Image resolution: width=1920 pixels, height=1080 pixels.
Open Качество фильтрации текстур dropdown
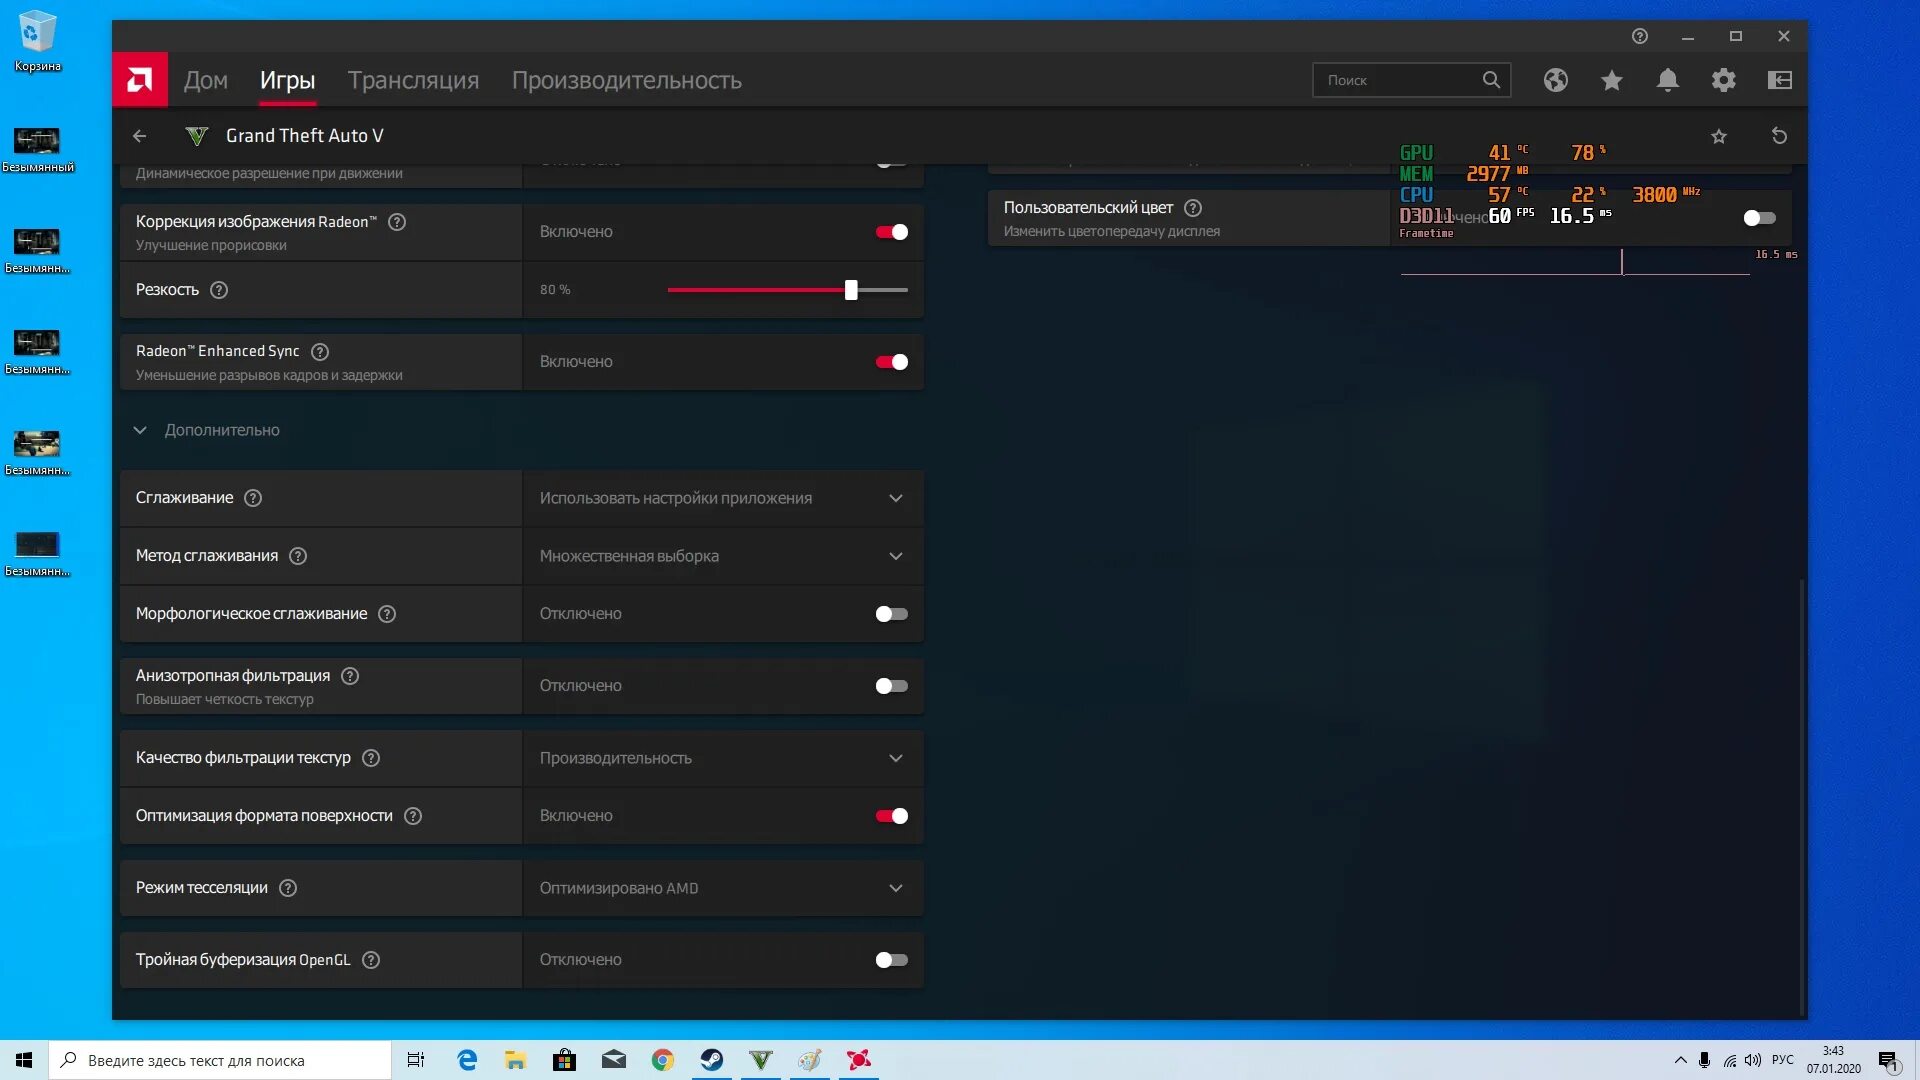coord(723,758)
